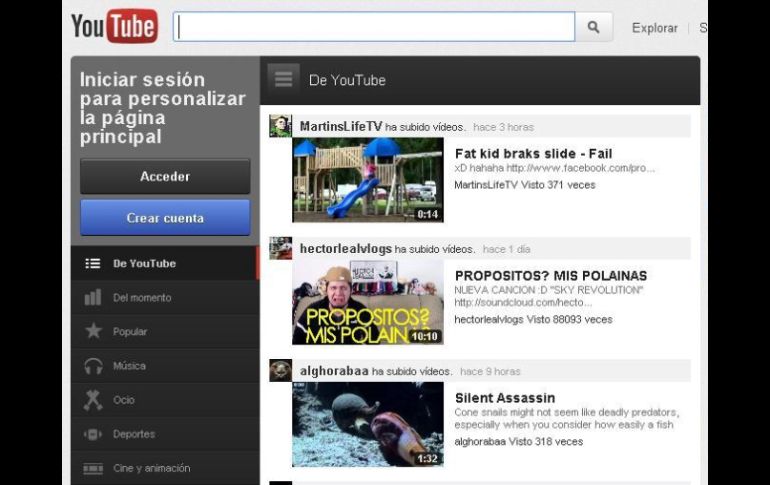Open the guide menu icon beside De YouTube
This screenshot has height=485, width=770.
point(283,80)
